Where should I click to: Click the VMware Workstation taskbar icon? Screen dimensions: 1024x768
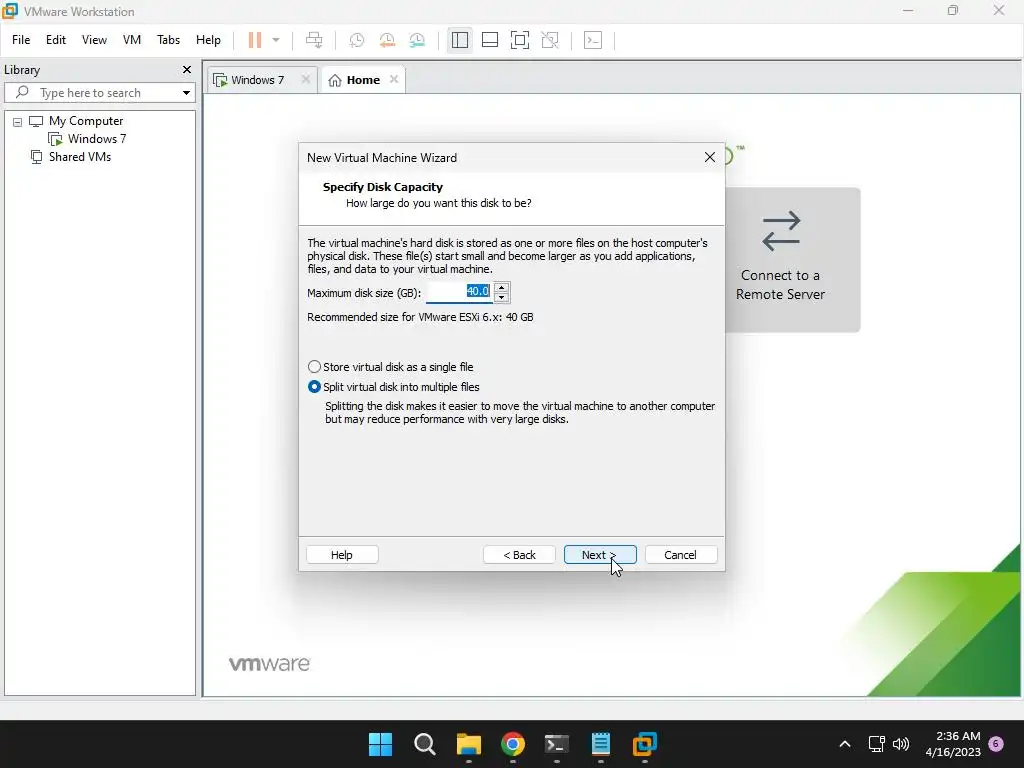pos(645,744)
